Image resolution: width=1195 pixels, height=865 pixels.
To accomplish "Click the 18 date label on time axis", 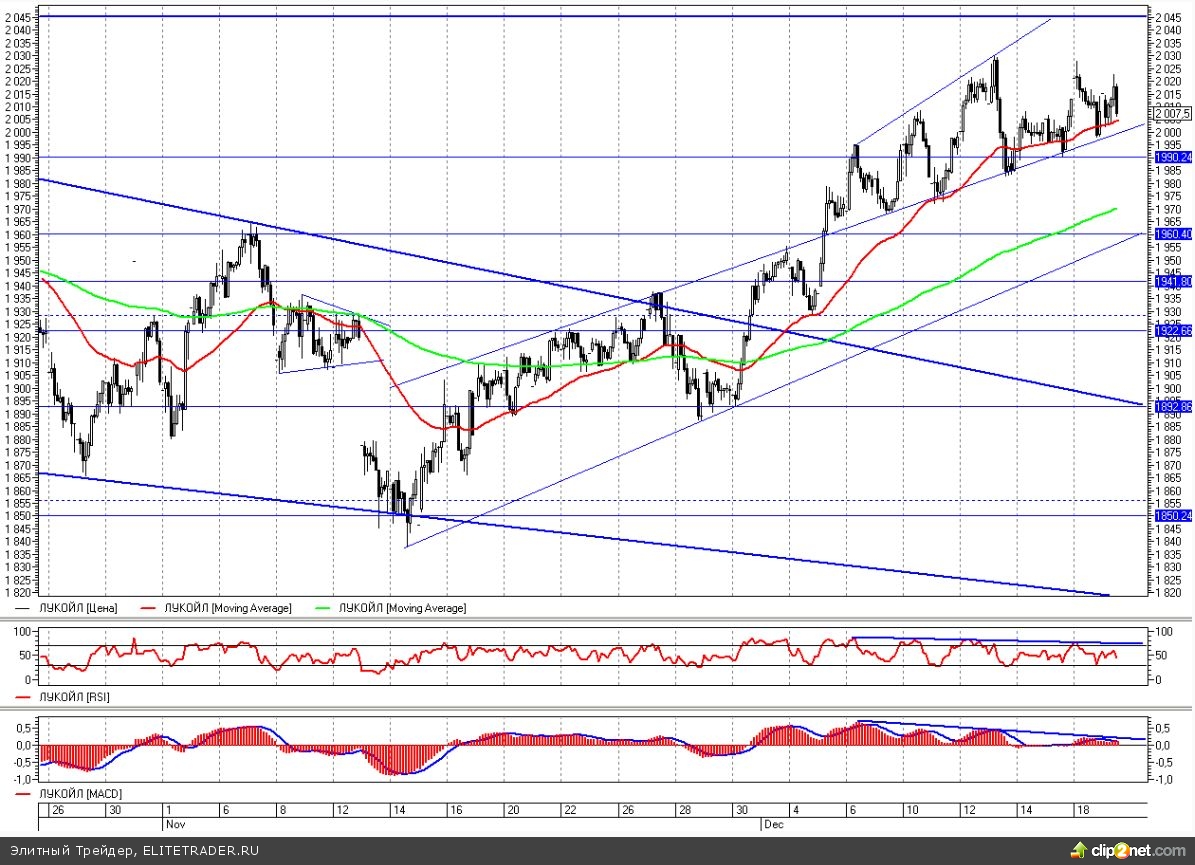I will click(x=1080, y=809).
